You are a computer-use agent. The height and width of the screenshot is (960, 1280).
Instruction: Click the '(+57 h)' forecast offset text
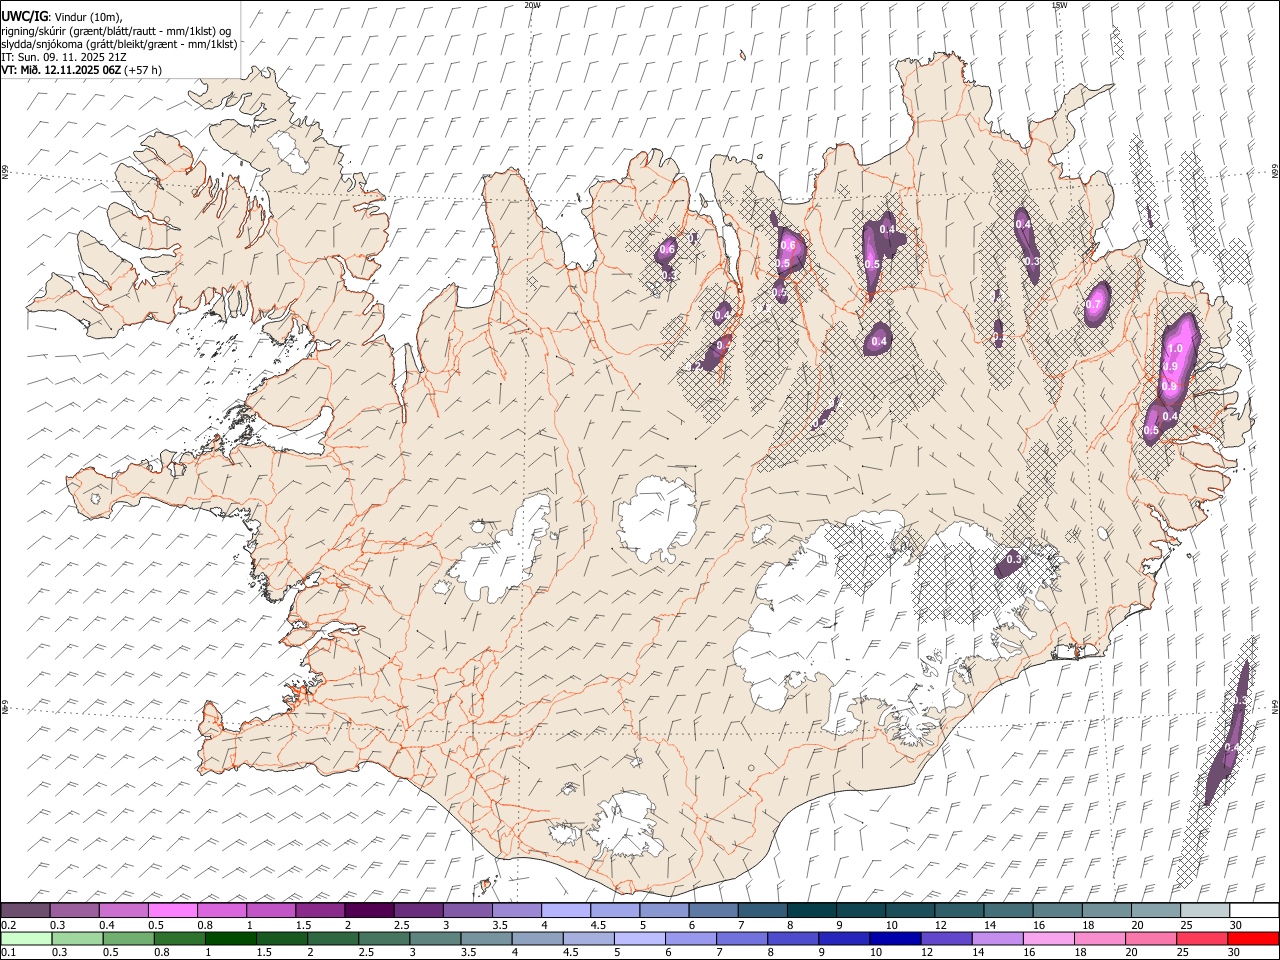tap(144, 70)
